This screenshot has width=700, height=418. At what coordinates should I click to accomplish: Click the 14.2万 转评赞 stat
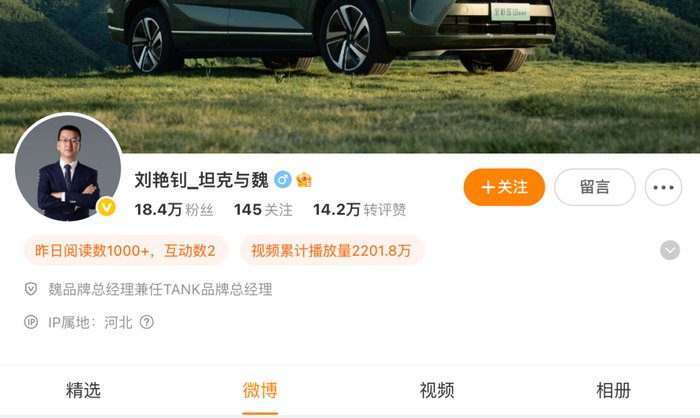[x=359, y=209]
